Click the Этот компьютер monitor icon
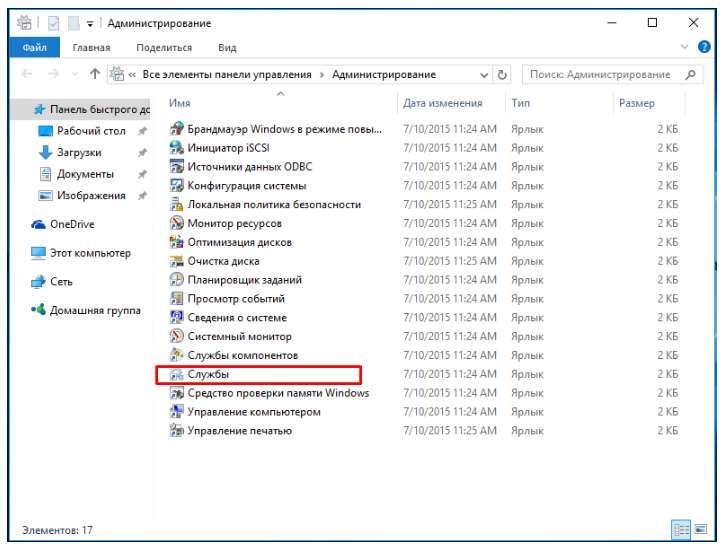This screenshot has height=546, width=724. click(38, 253)
